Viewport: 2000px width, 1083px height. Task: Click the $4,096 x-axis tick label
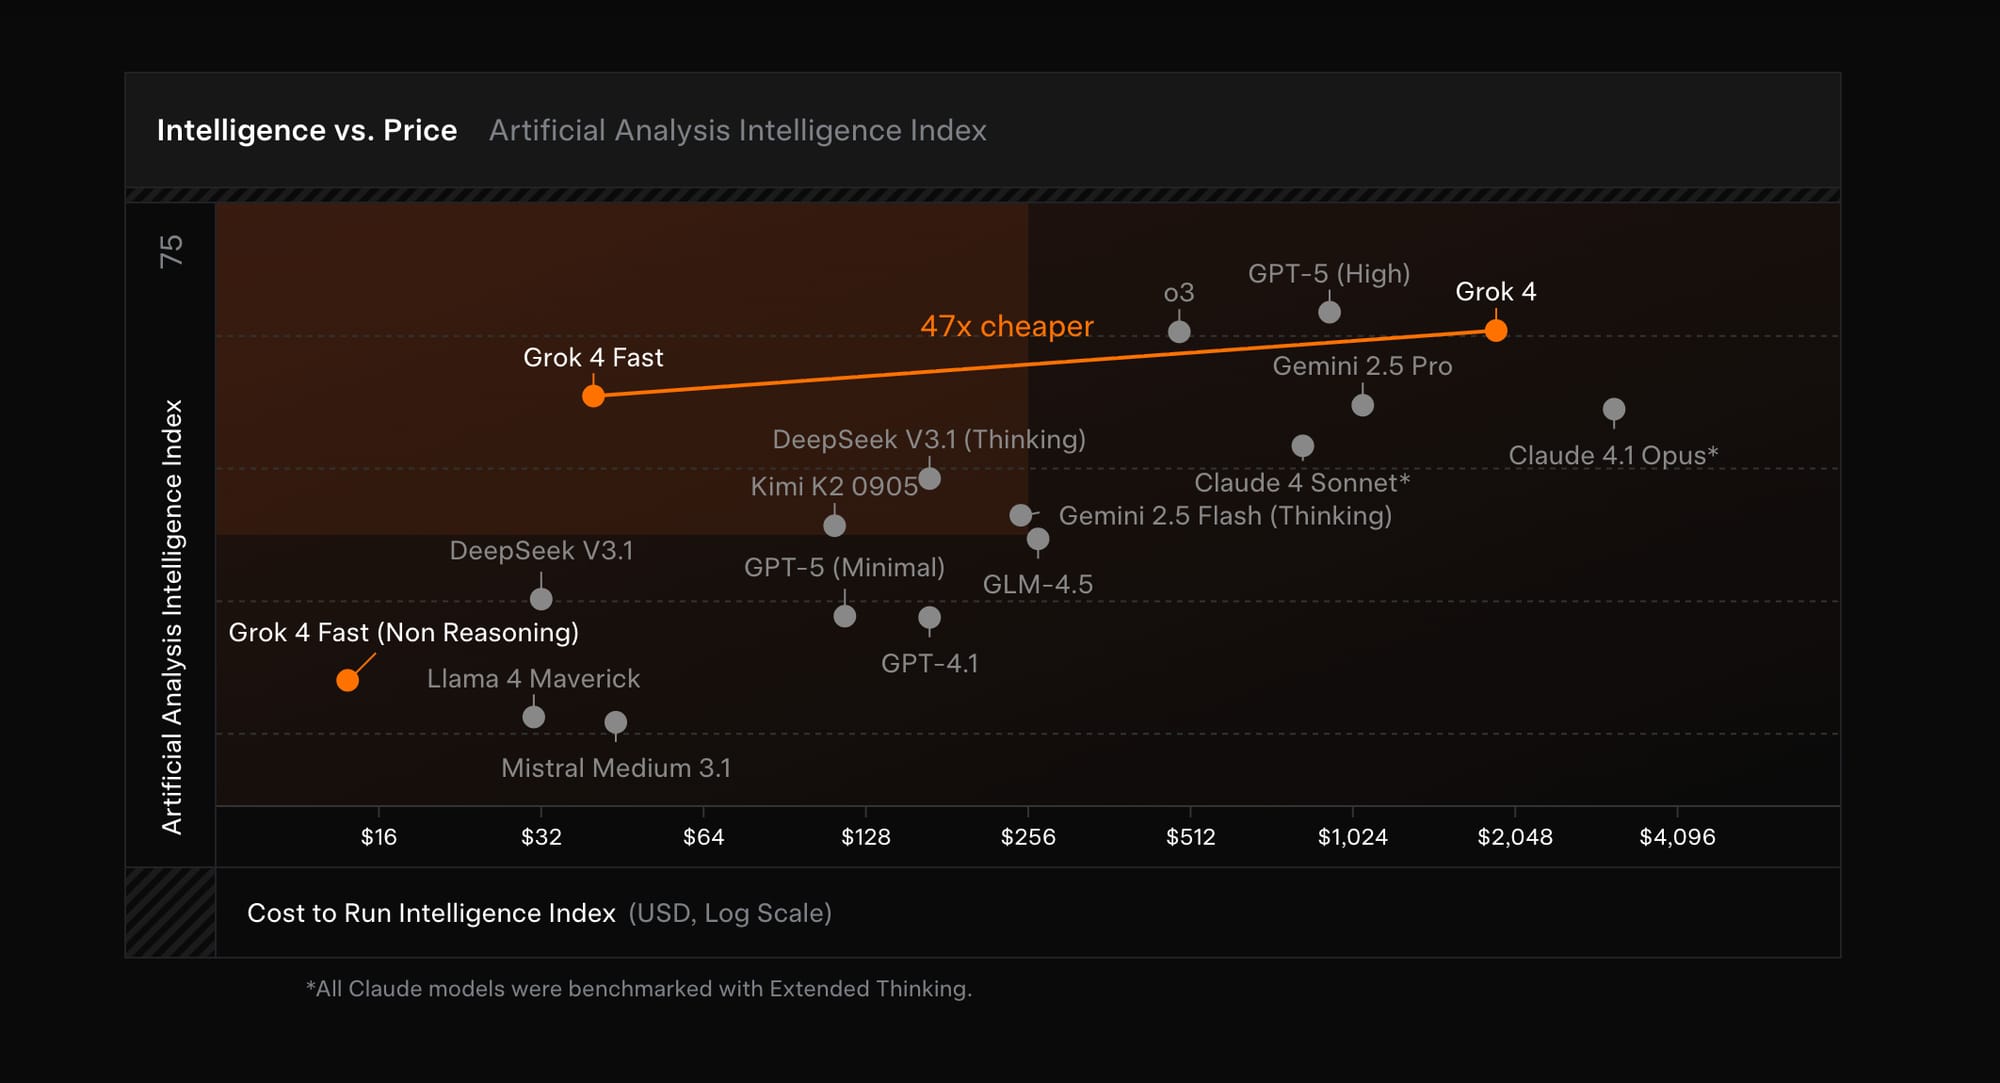coord(1677,837)
